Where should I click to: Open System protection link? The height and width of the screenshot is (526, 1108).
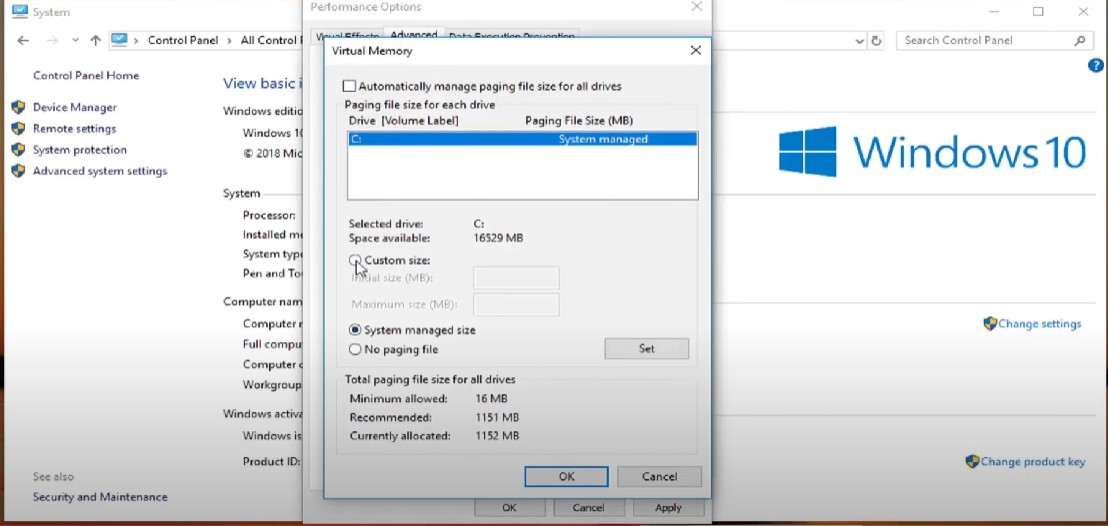[80, 150]
